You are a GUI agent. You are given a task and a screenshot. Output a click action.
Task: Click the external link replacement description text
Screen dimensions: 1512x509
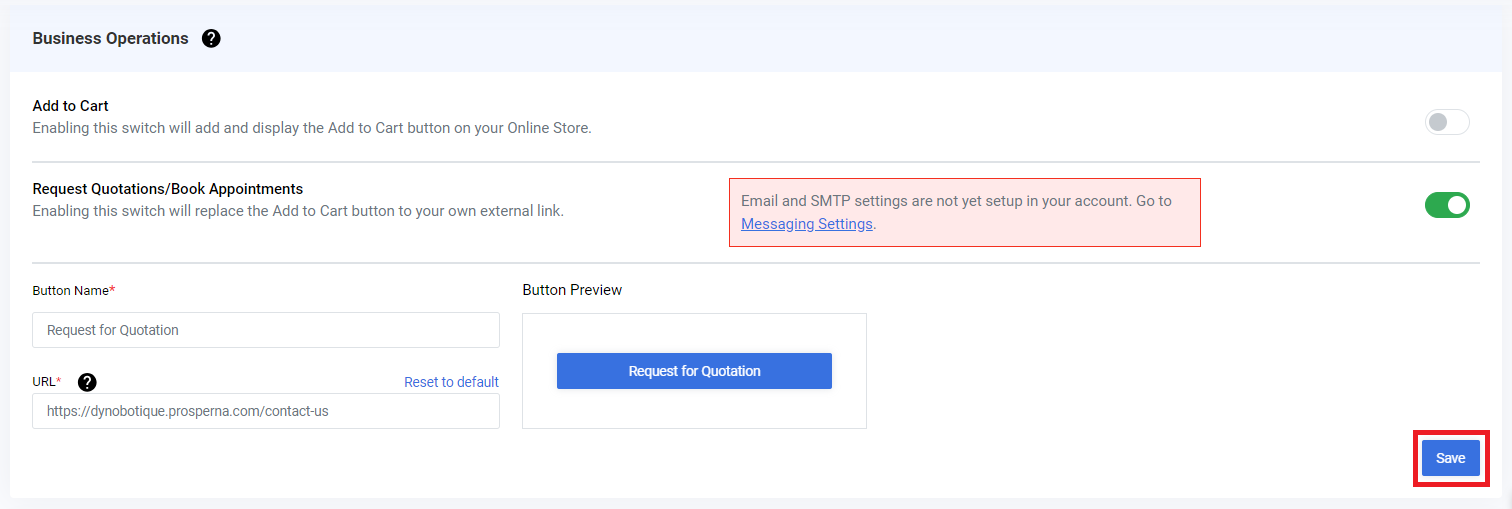pos(298,211)
